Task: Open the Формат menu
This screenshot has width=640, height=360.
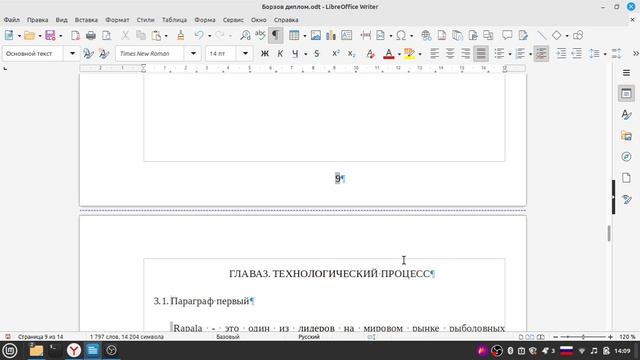Action: 117,20
